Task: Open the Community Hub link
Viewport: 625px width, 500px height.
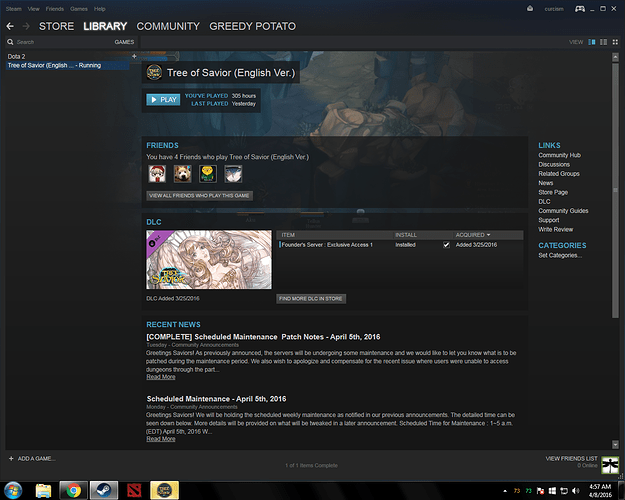Action: [559, 155]
